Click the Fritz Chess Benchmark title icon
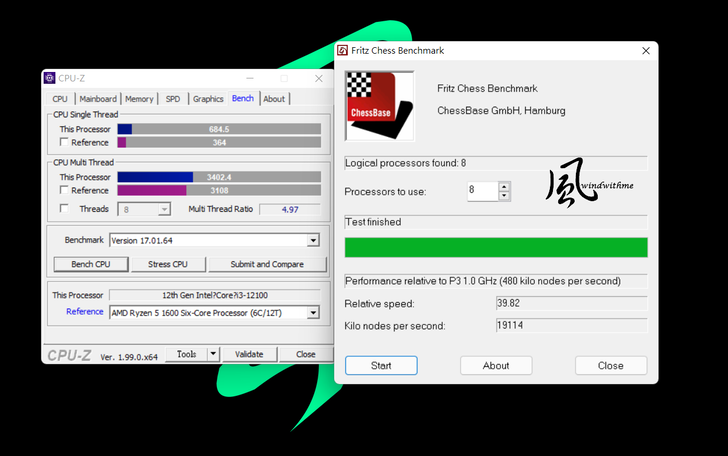The image size is (728, 456). [x=343, y=50]
